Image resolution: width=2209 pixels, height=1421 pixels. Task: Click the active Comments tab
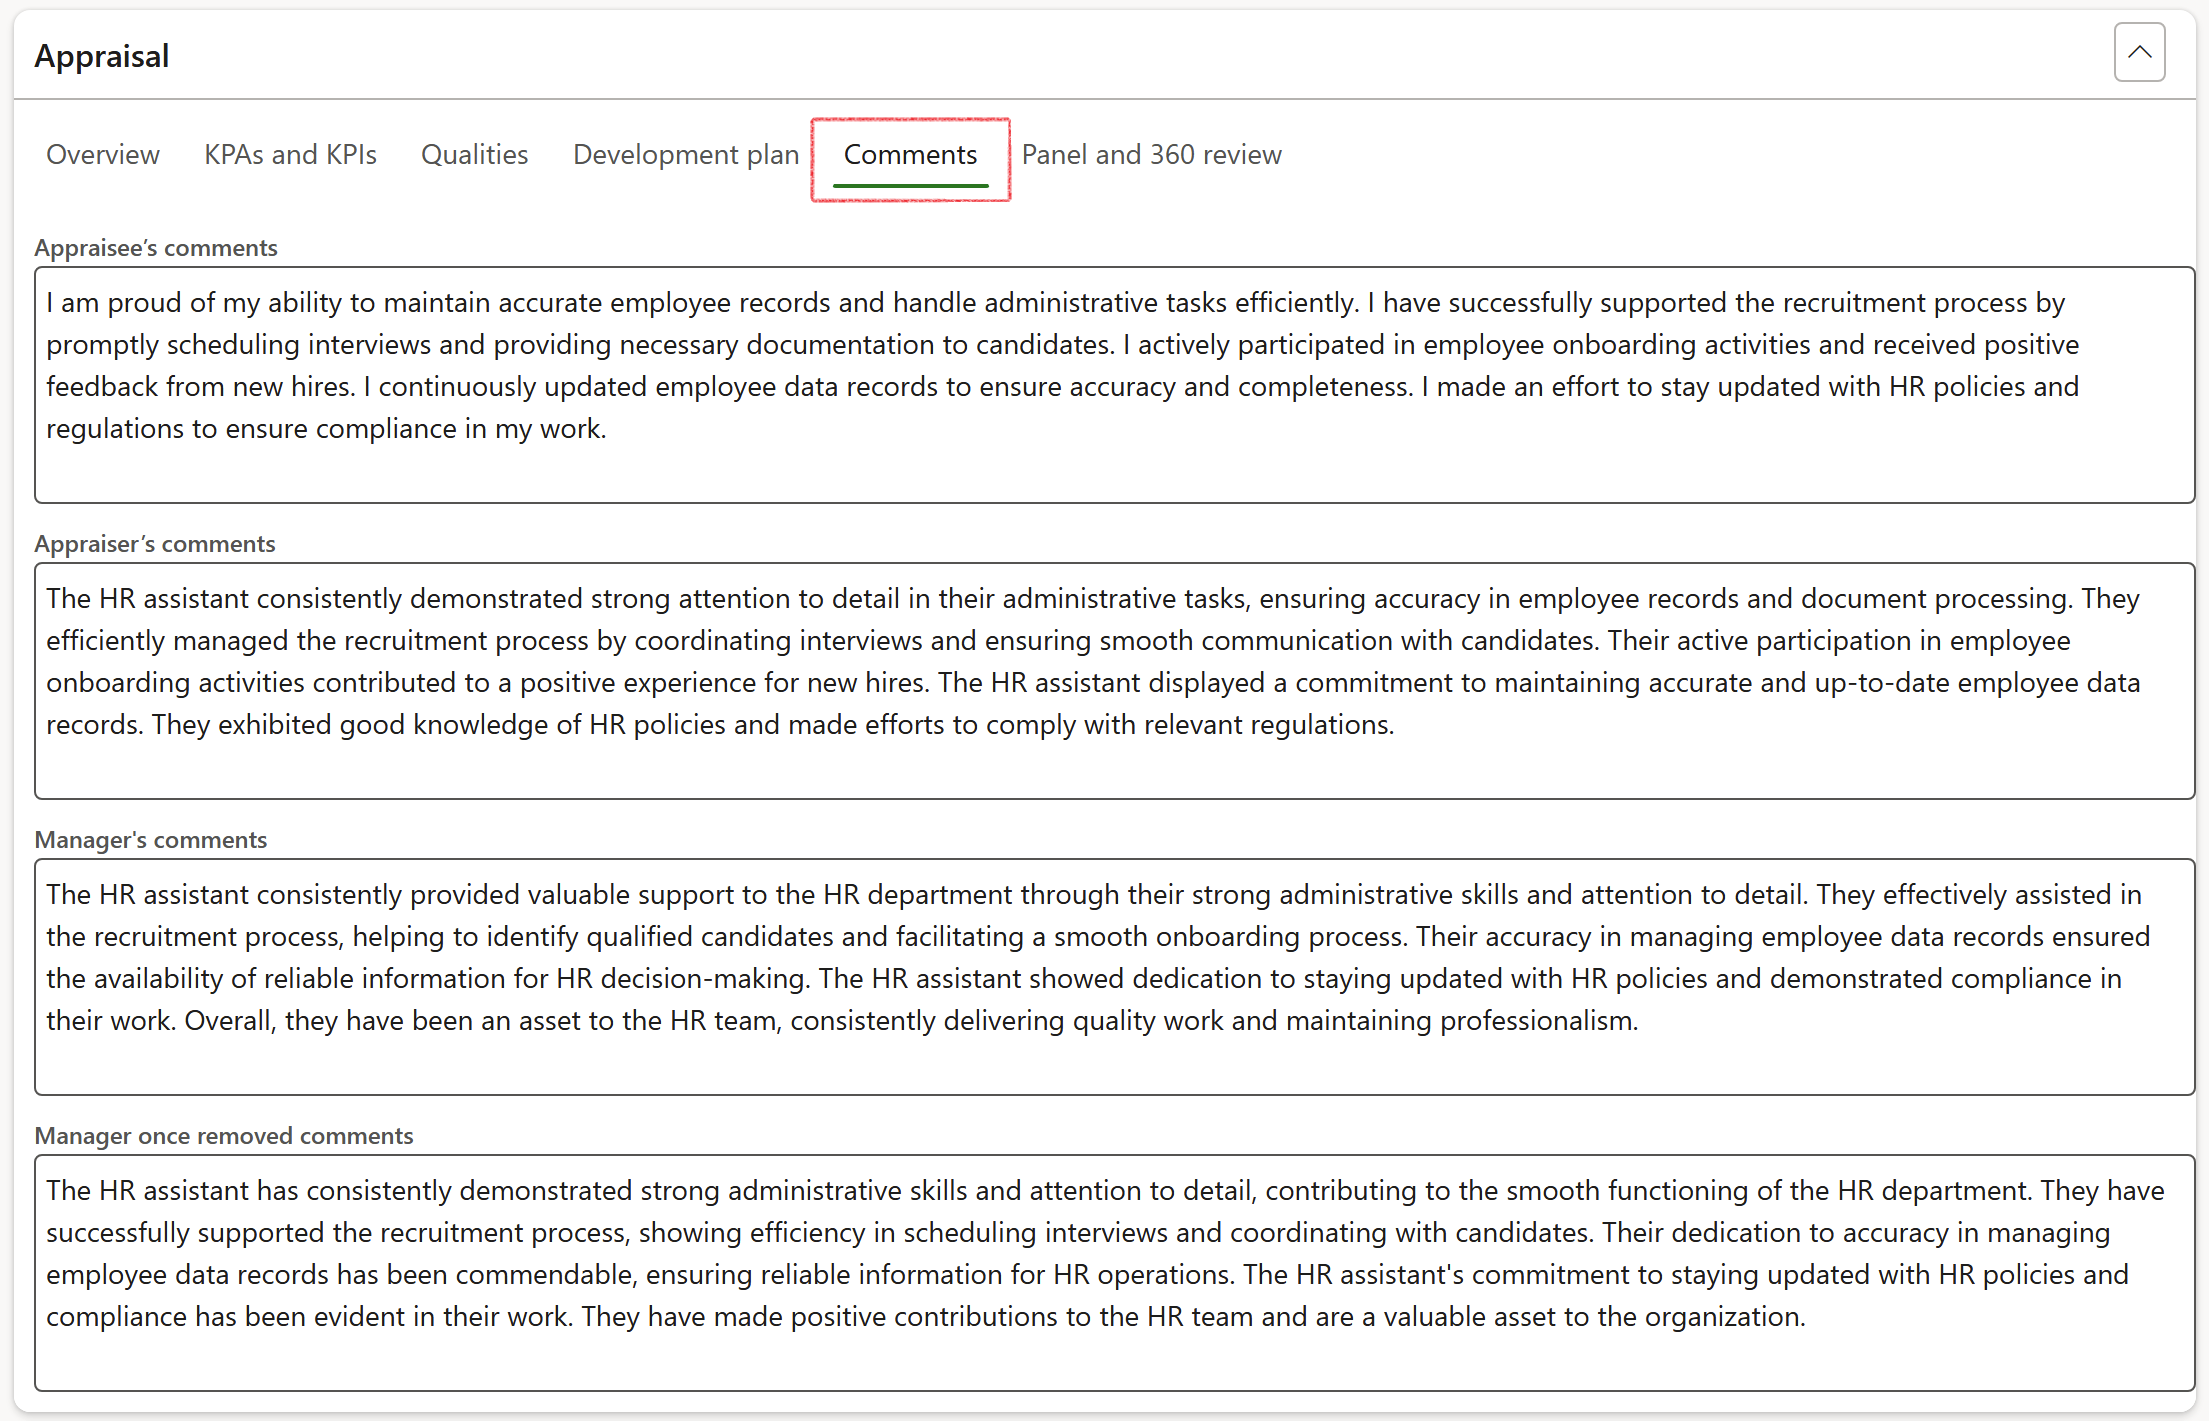click(910, 155)
